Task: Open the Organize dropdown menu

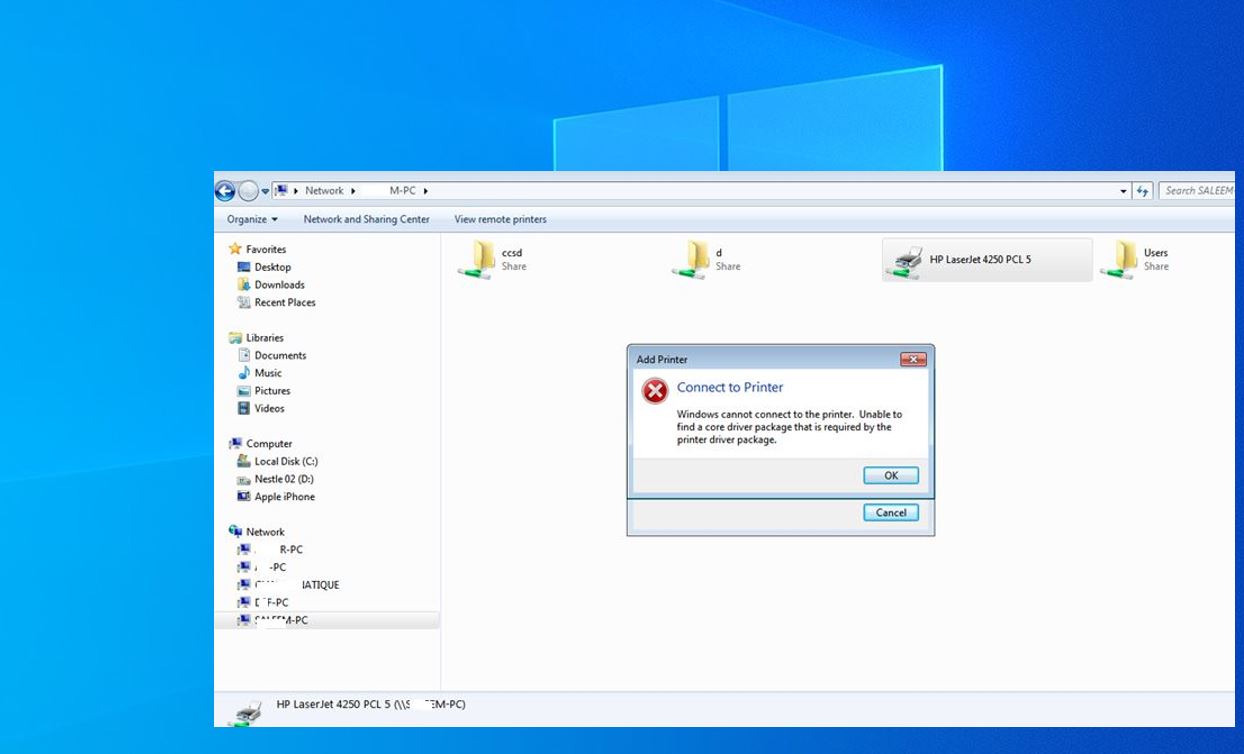Action: (x=250, y=219)
